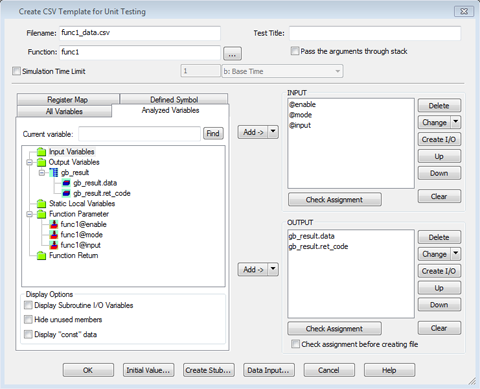480x389 pixels.
Task: Move OUTPUT item Up
Action: pyautogui.click(x=439, y=288)
